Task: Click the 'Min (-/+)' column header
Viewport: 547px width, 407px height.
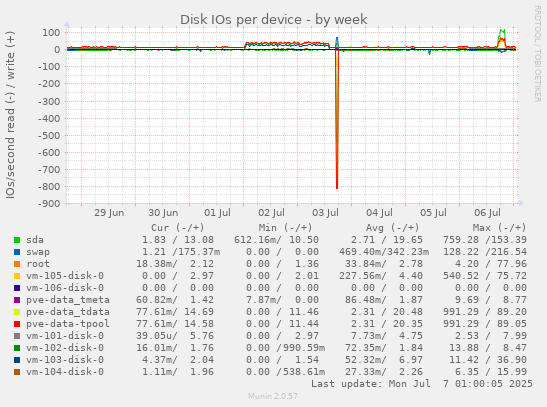Action: tap(285, 228)
